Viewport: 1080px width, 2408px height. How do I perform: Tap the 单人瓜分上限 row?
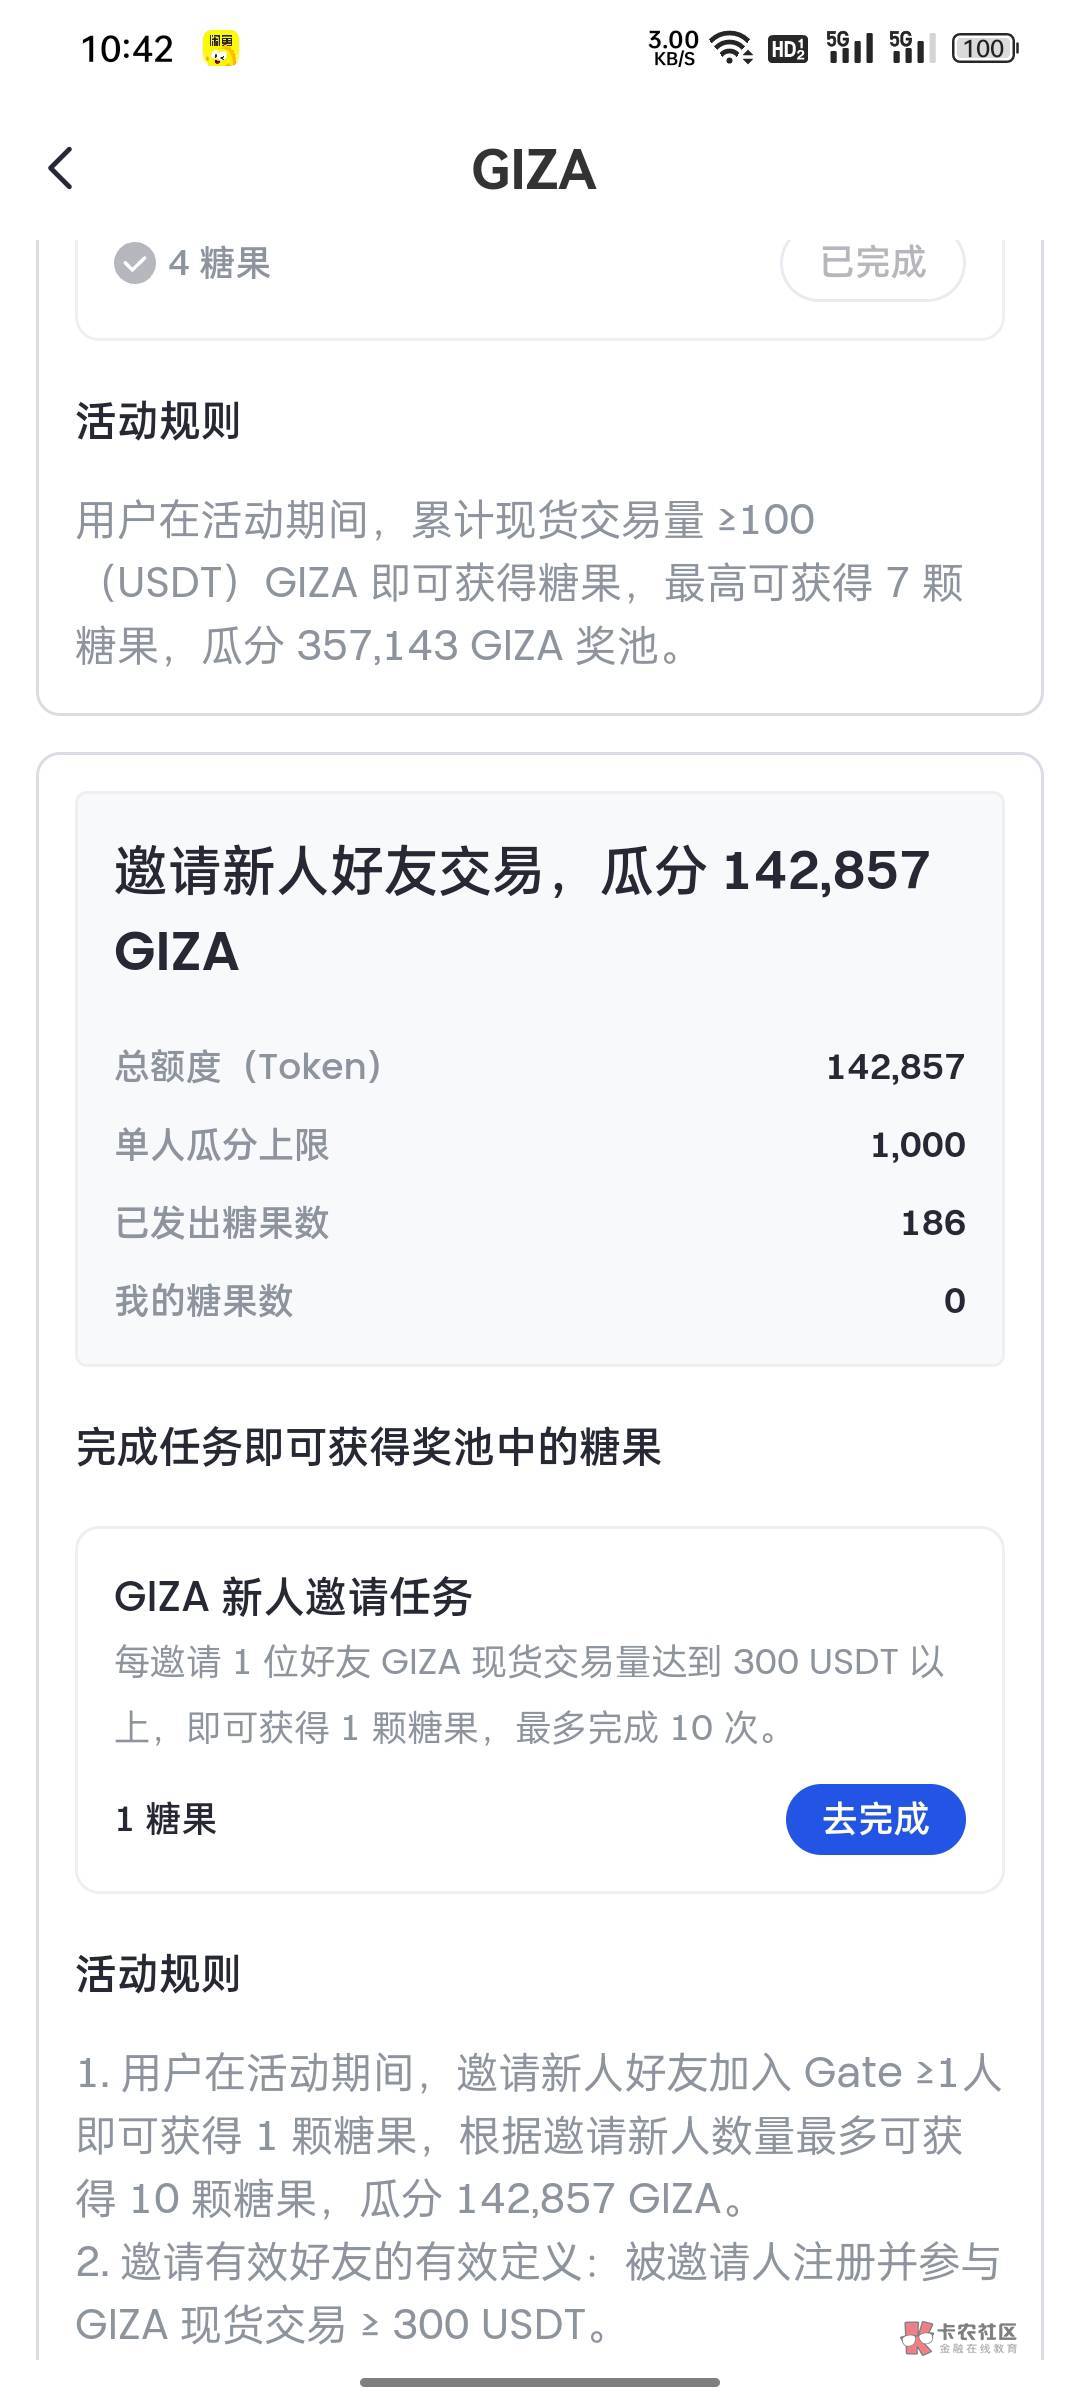[x=540, y=1145]
